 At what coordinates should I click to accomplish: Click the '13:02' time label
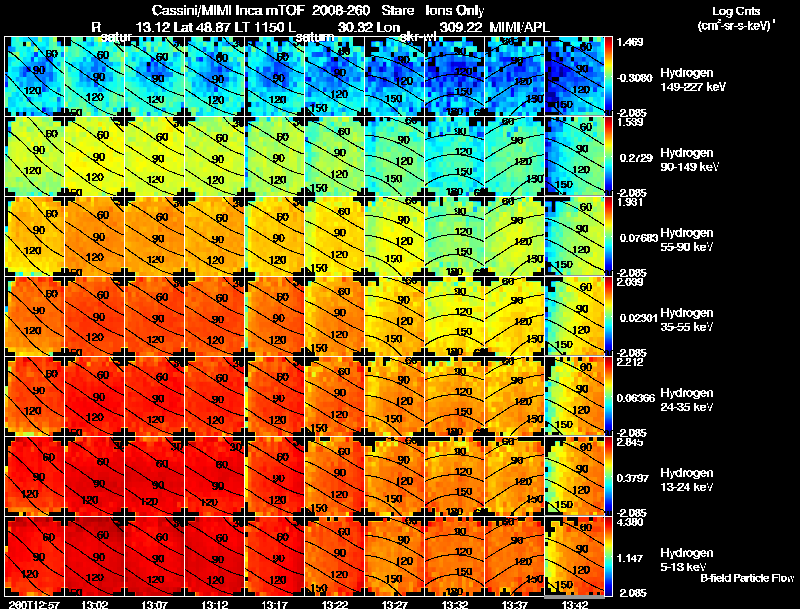coord(94,605)
